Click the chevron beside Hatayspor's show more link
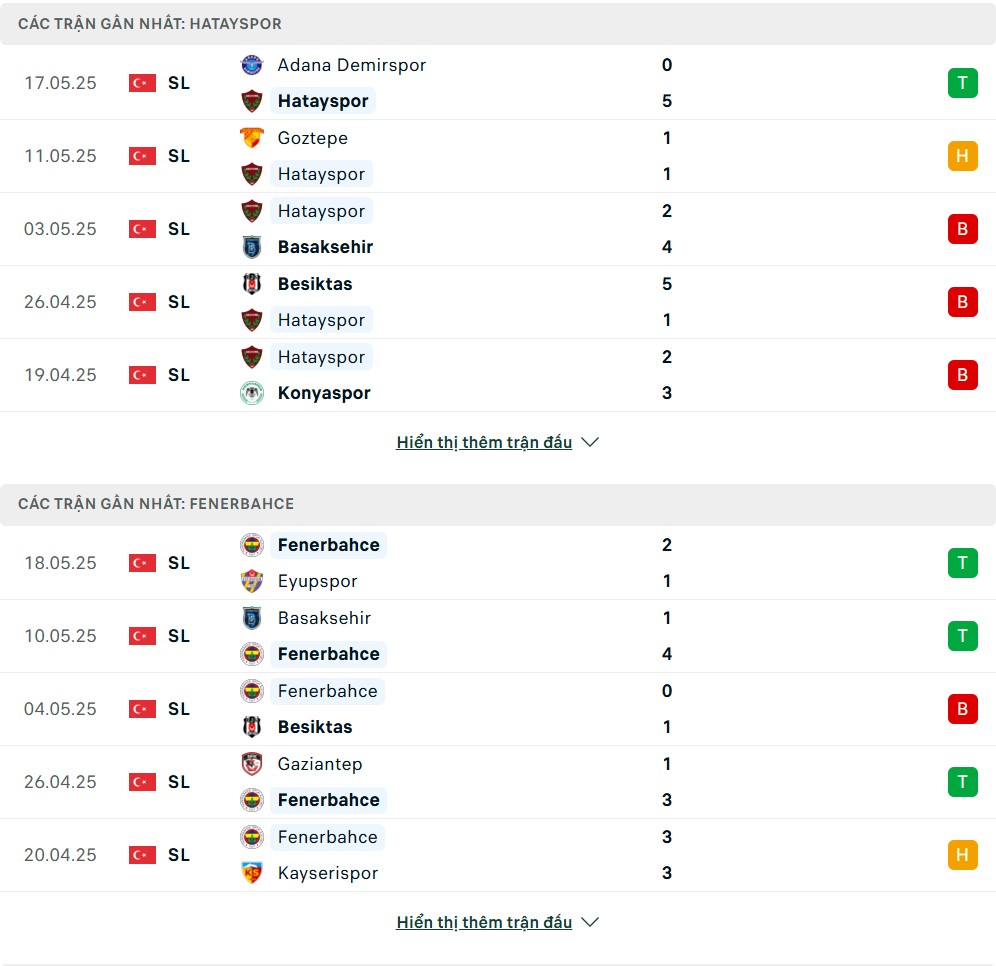Viewport: 996px width, 966px height. (590, 442)
